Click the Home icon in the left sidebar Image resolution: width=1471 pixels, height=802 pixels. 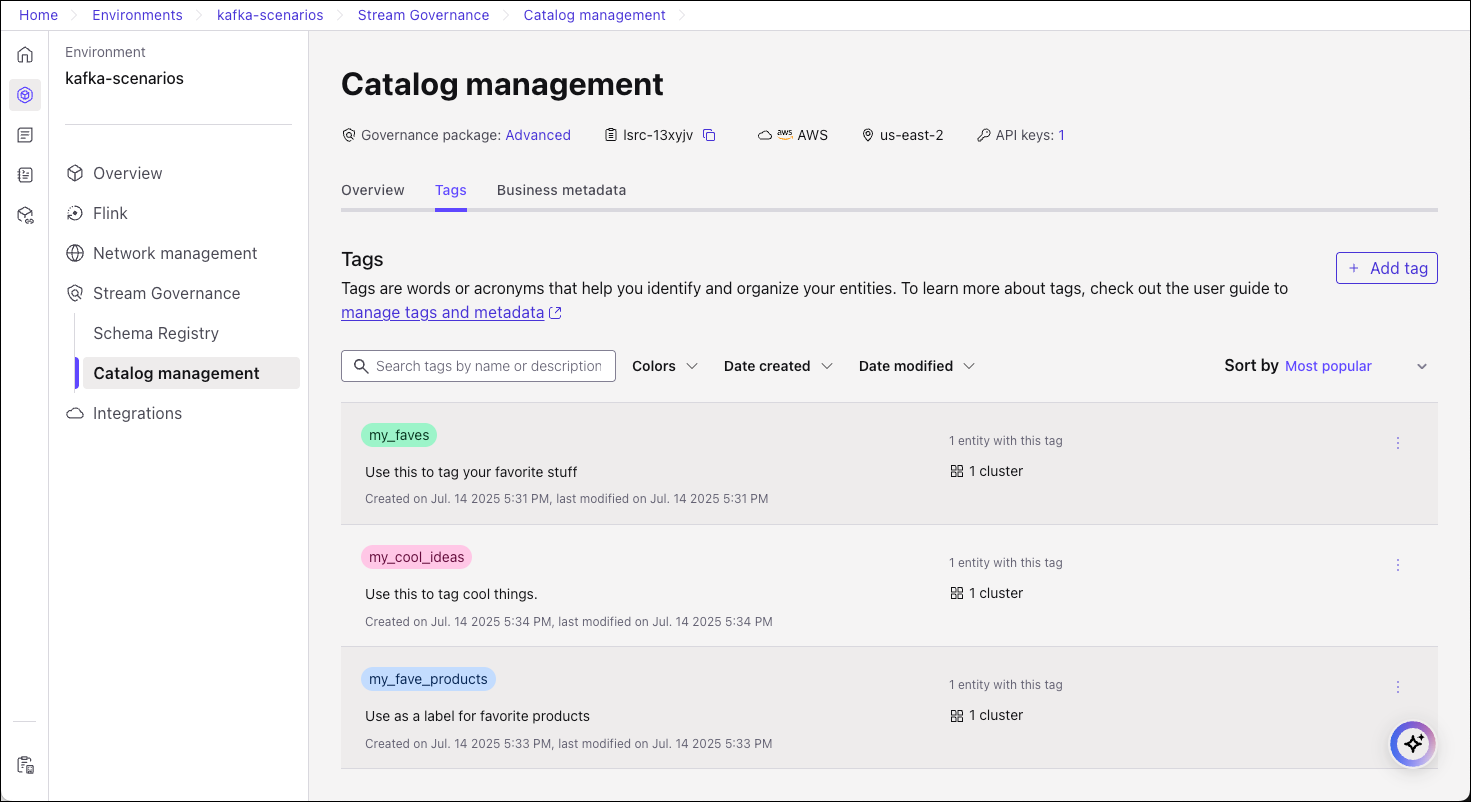(x=24, y=54)
